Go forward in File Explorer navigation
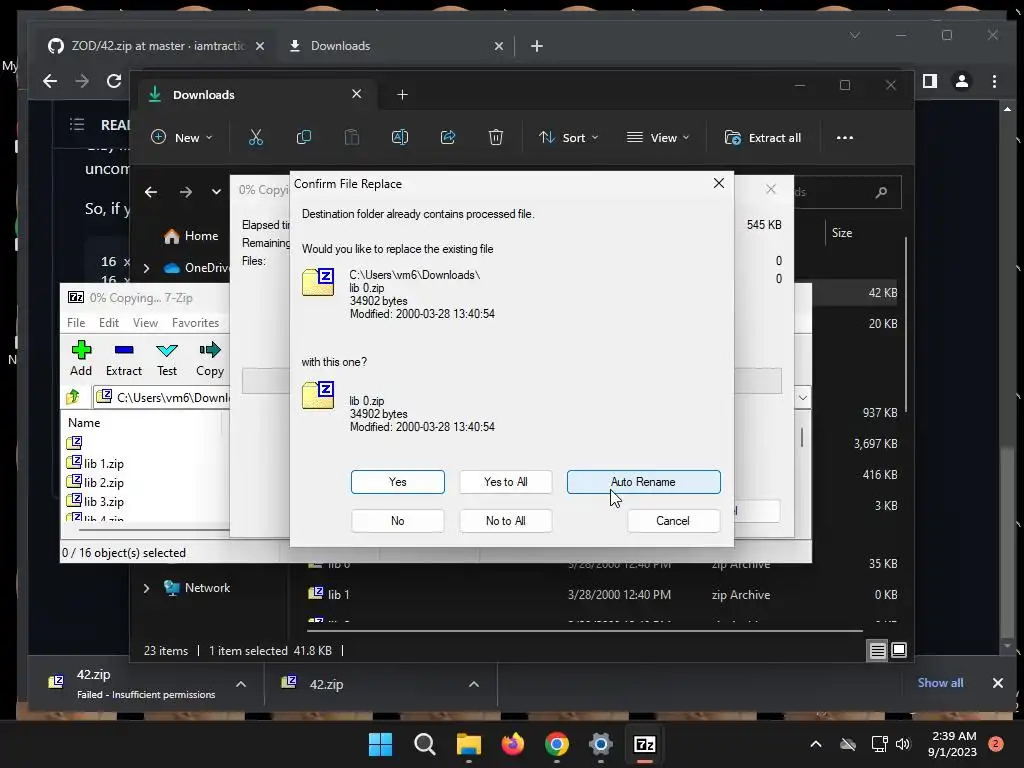 pos(185,192)
